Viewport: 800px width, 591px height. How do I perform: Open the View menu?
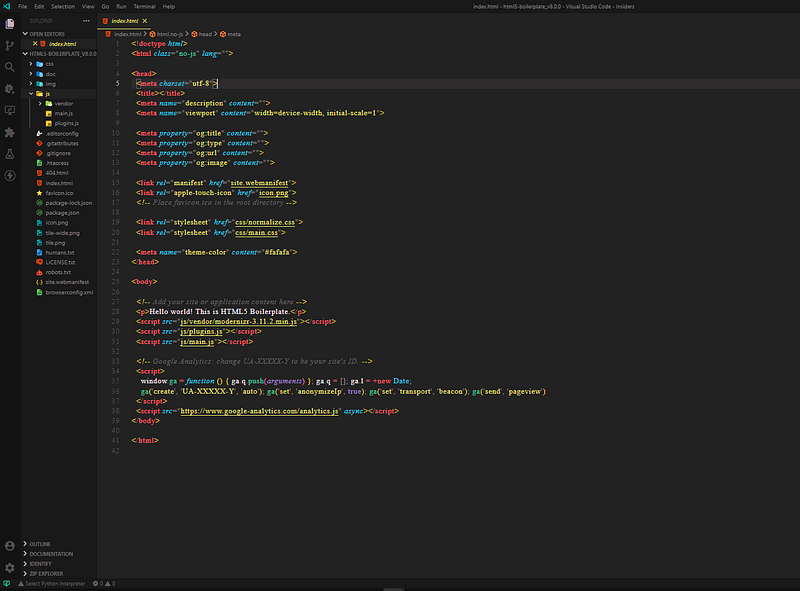88,7
